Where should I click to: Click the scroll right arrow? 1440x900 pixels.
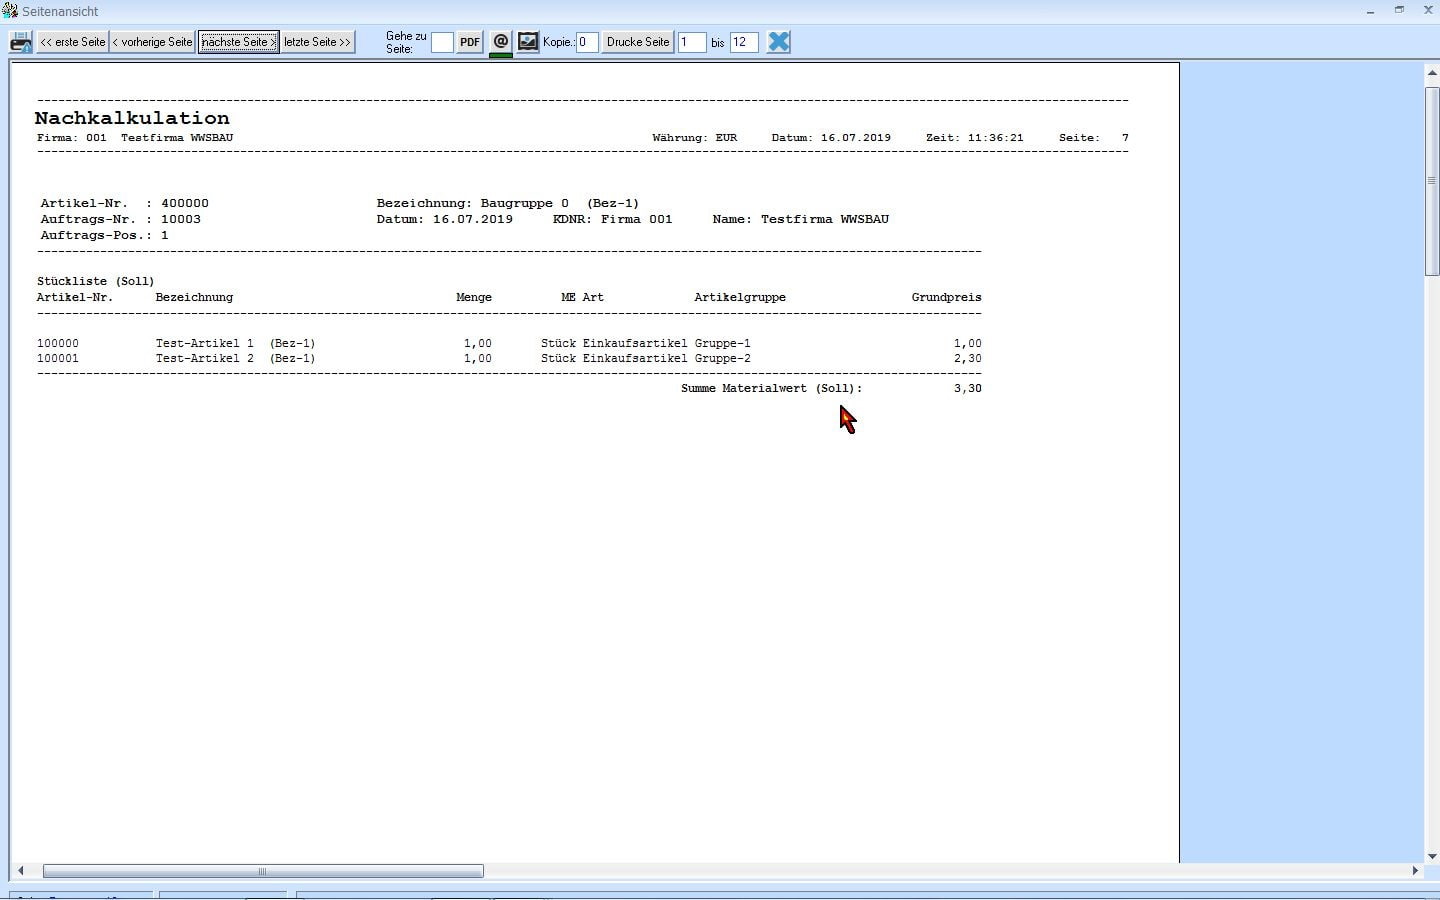tap(1415, 871)
